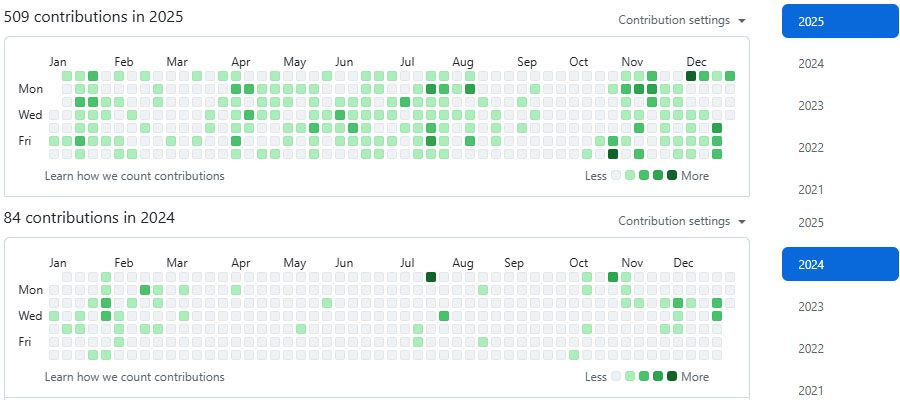Click the darkest bottom-row cell in 2025 graph
This screenshot has width=900, height=400.
(x=613, y=154)
